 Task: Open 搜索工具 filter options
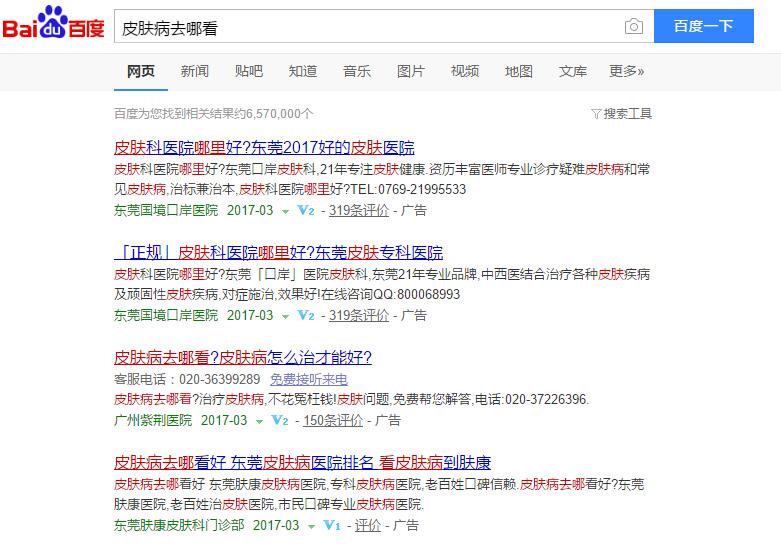(x=622, y=114)
